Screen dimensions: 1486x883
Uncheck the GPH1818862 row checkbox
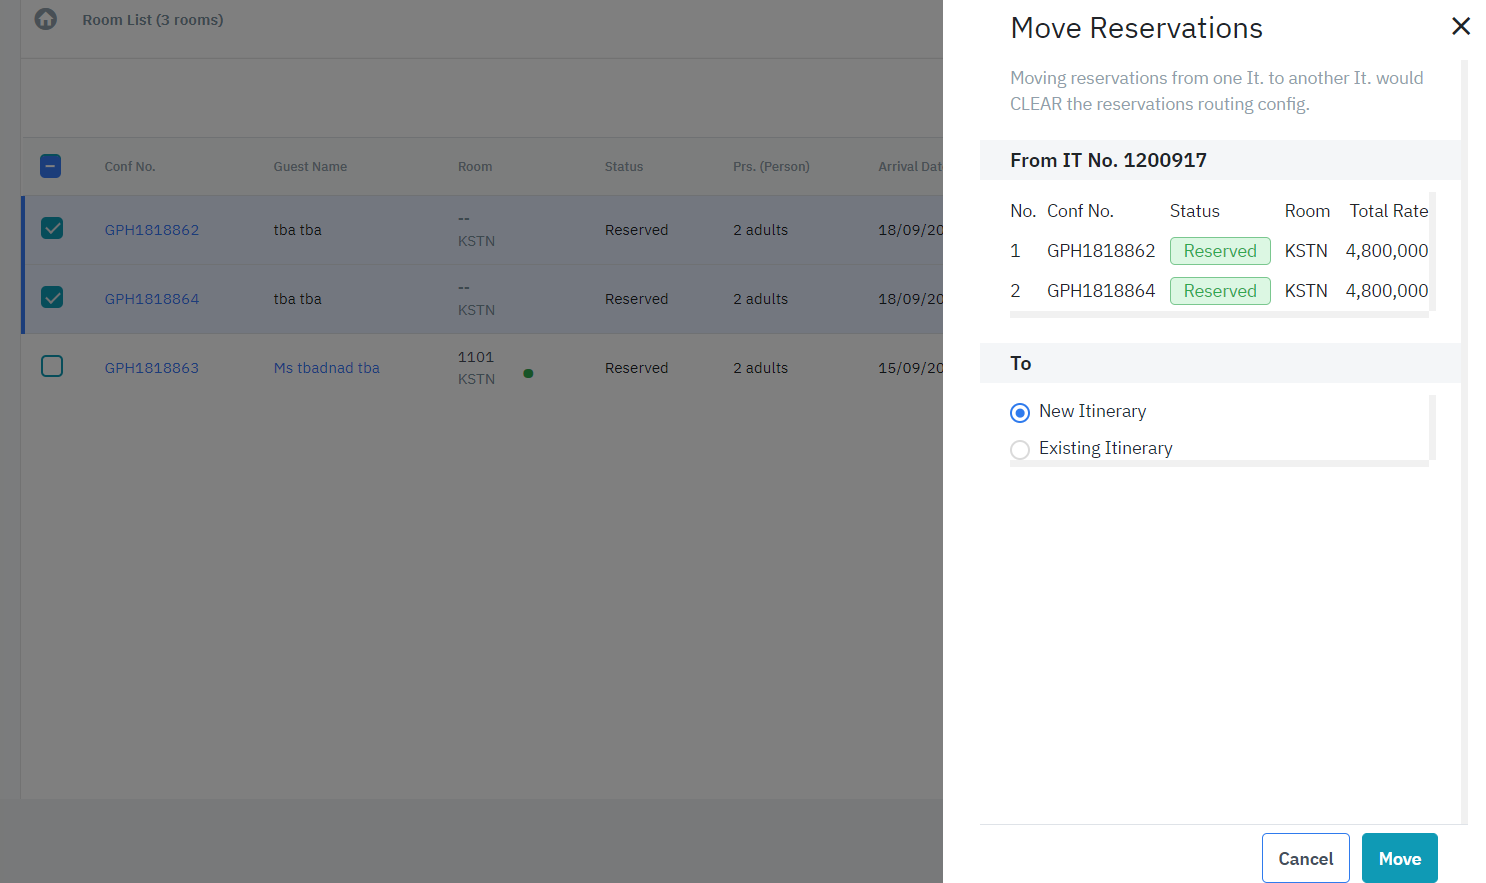coord(52,229)
